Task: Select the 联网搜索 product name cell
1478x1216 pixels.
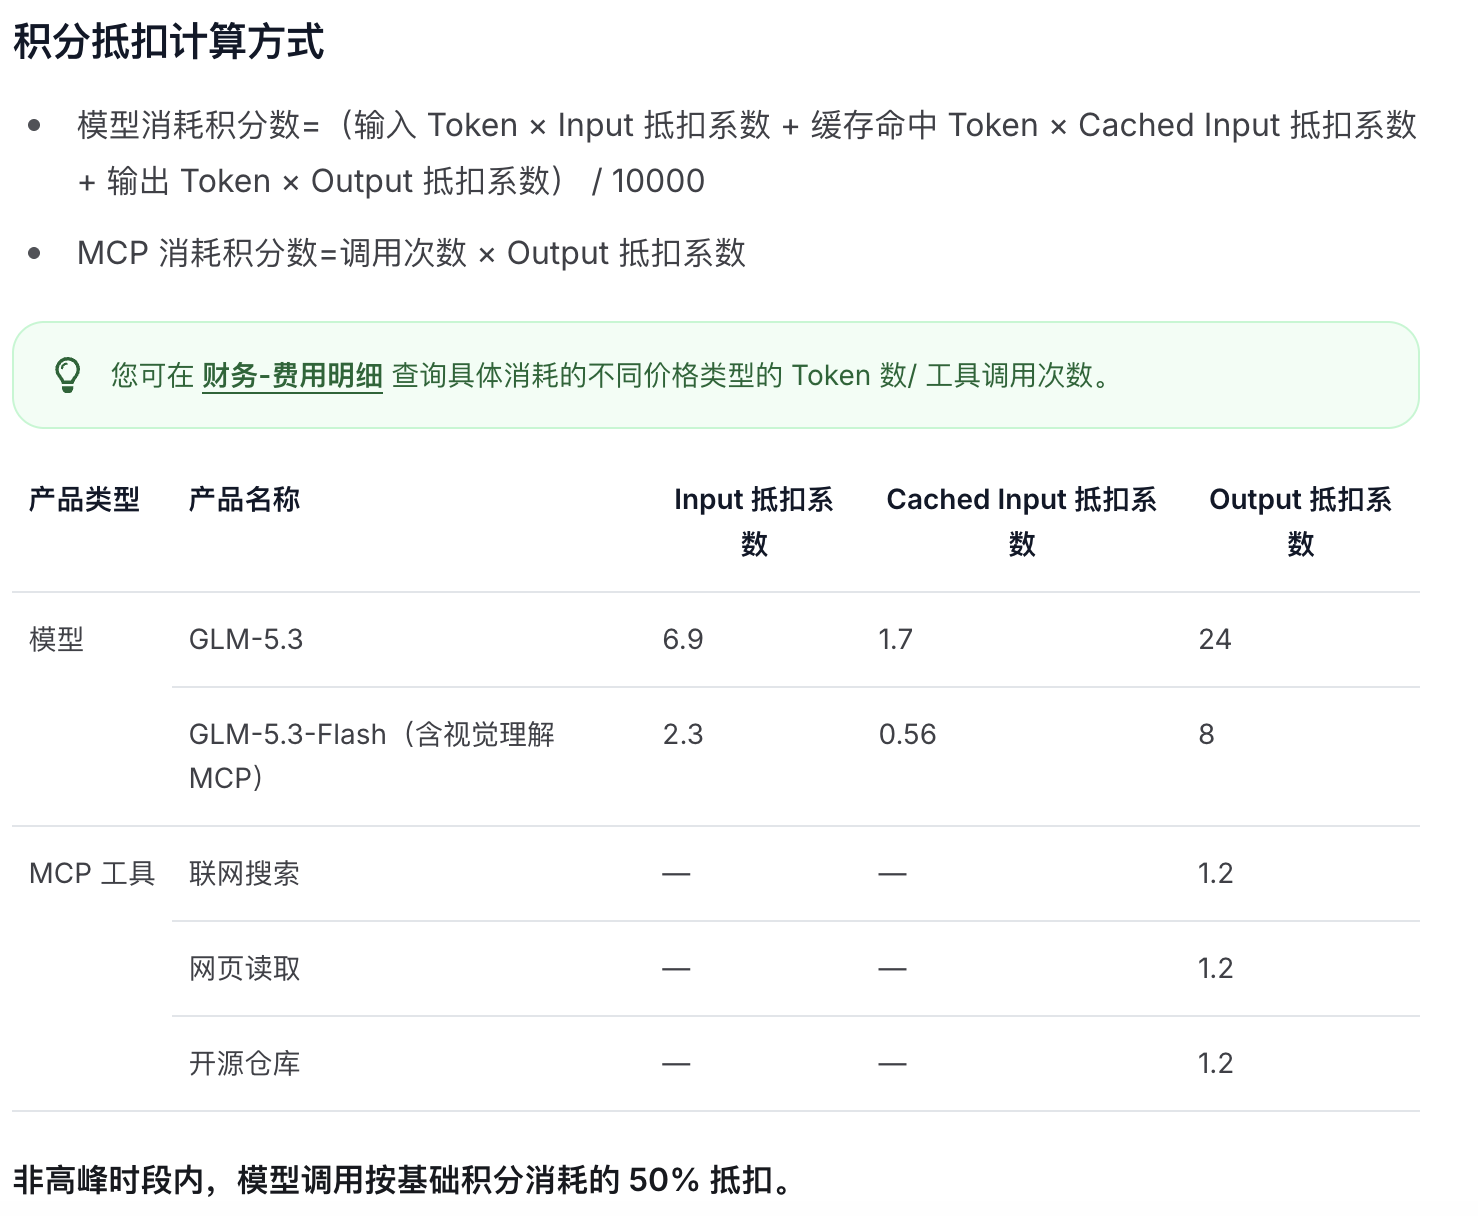Action: tap(244, 873)
